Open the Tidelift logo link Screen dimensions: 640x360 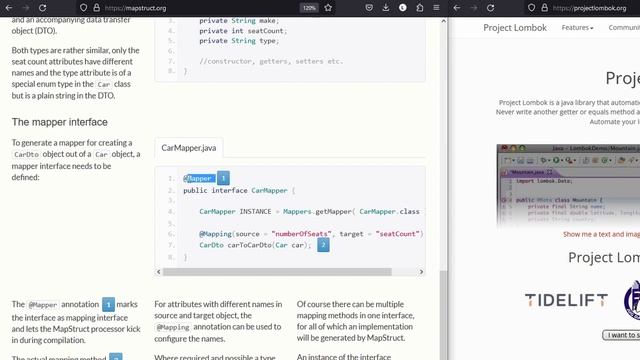click(x=566, y=300)
